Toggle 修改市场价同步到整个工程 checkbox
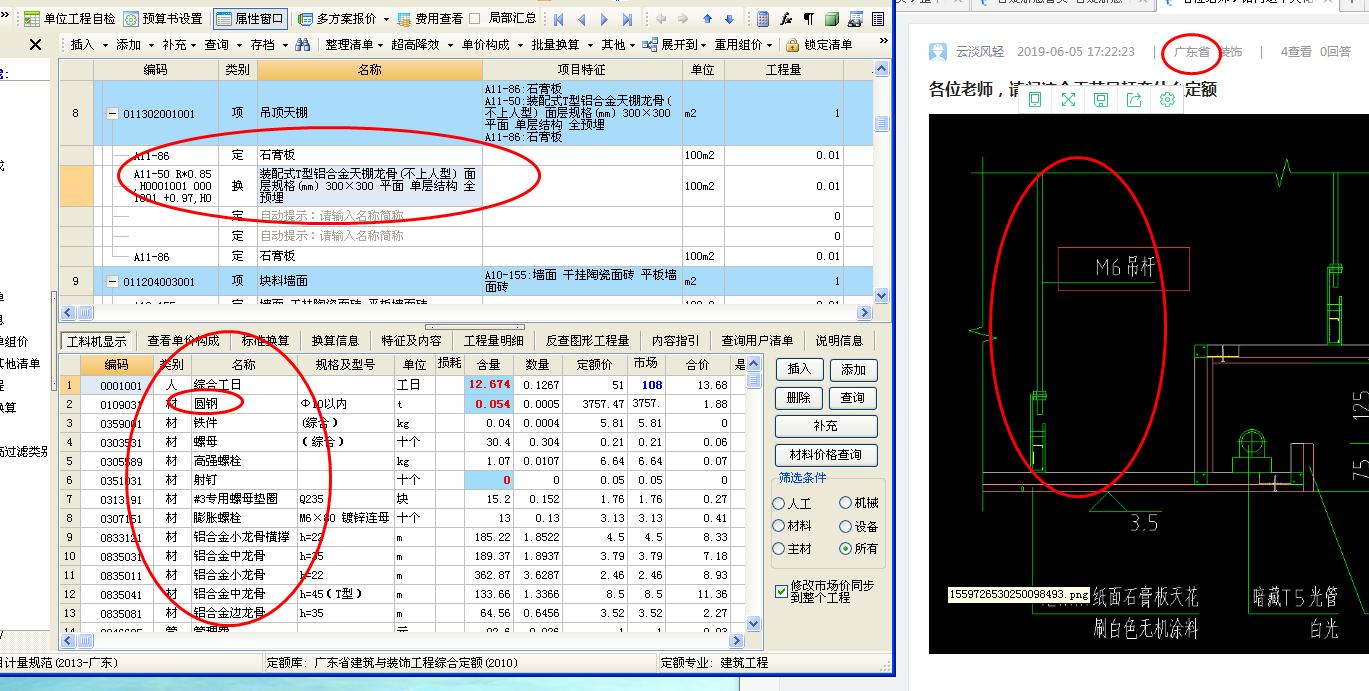Screen dimensions: 1369x691 [x=781, y=591]
